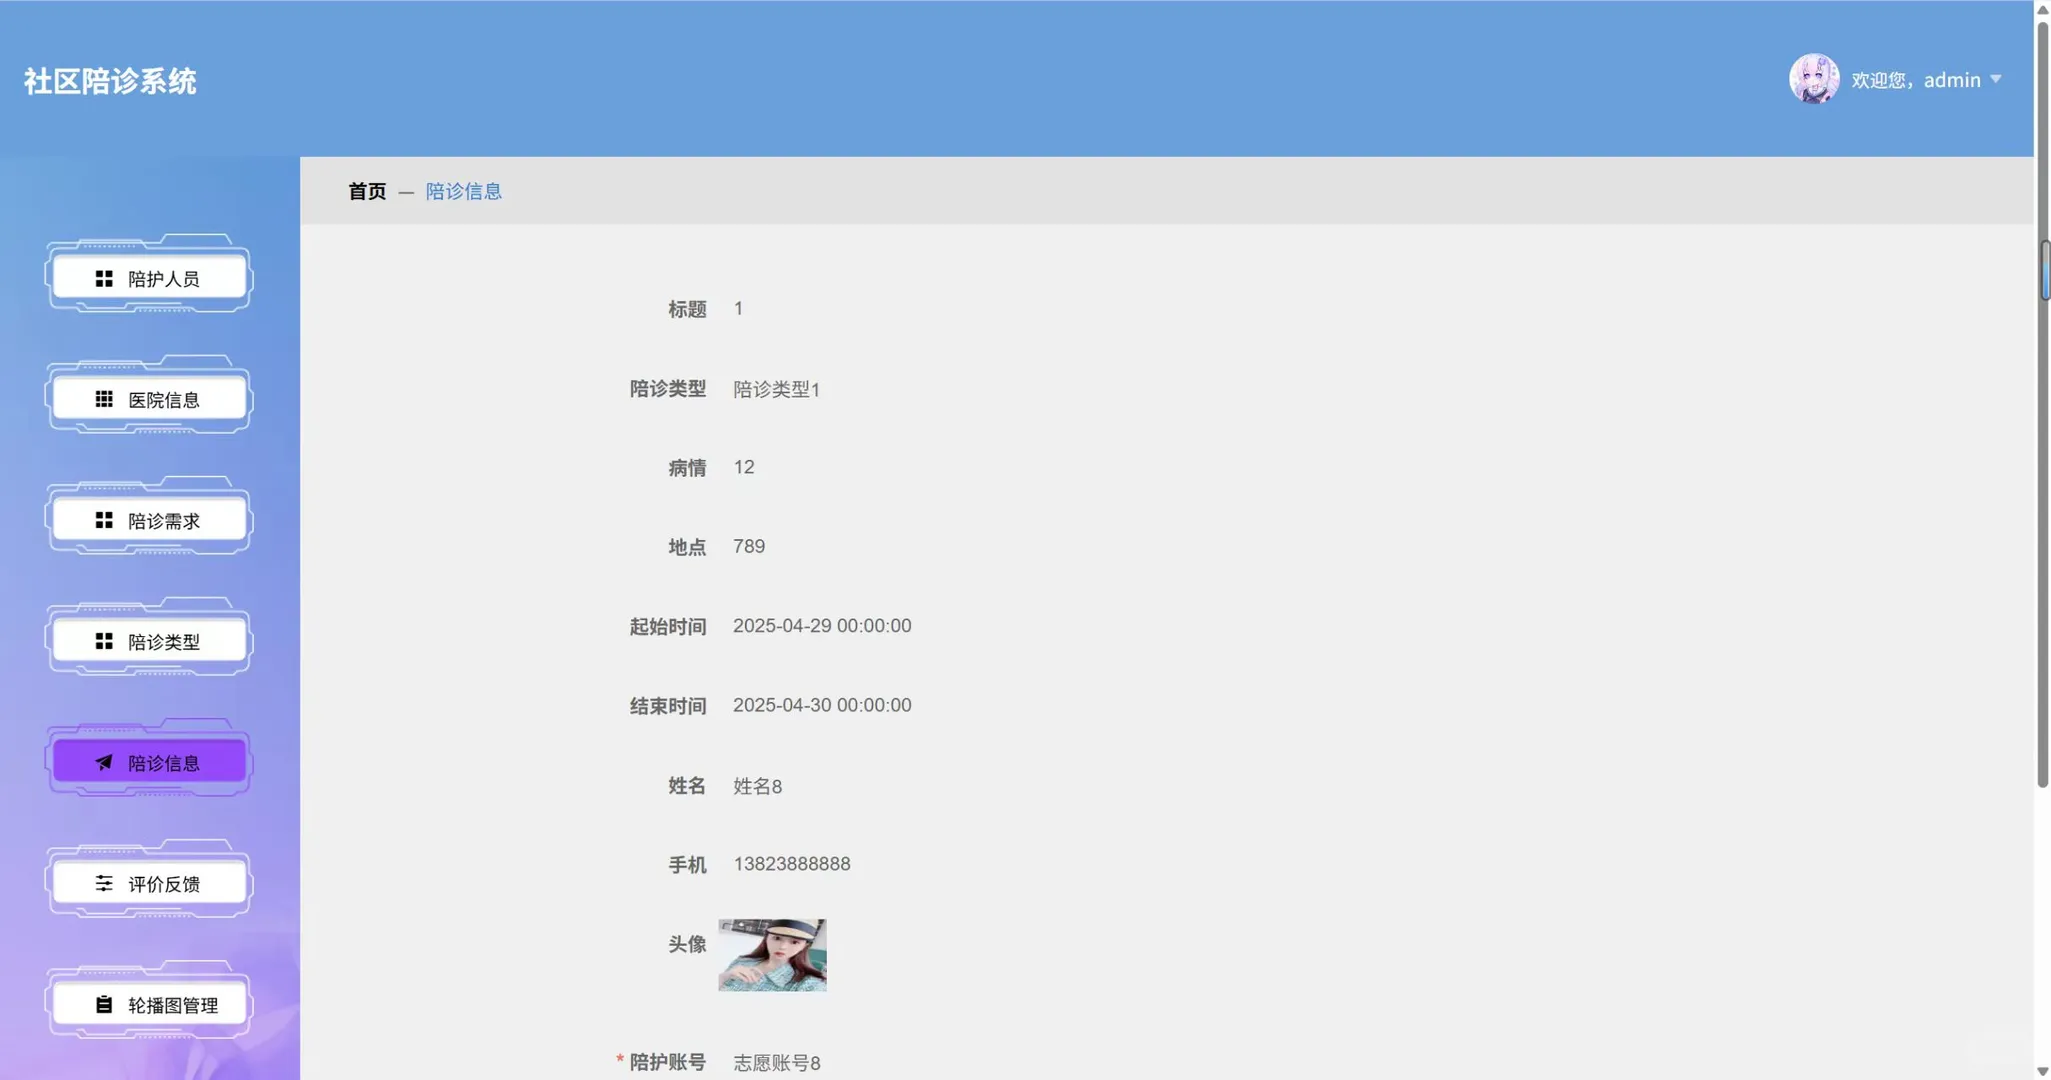Click the scrollbar down arrow
The image size is (2051, 1080).
2042,1071
